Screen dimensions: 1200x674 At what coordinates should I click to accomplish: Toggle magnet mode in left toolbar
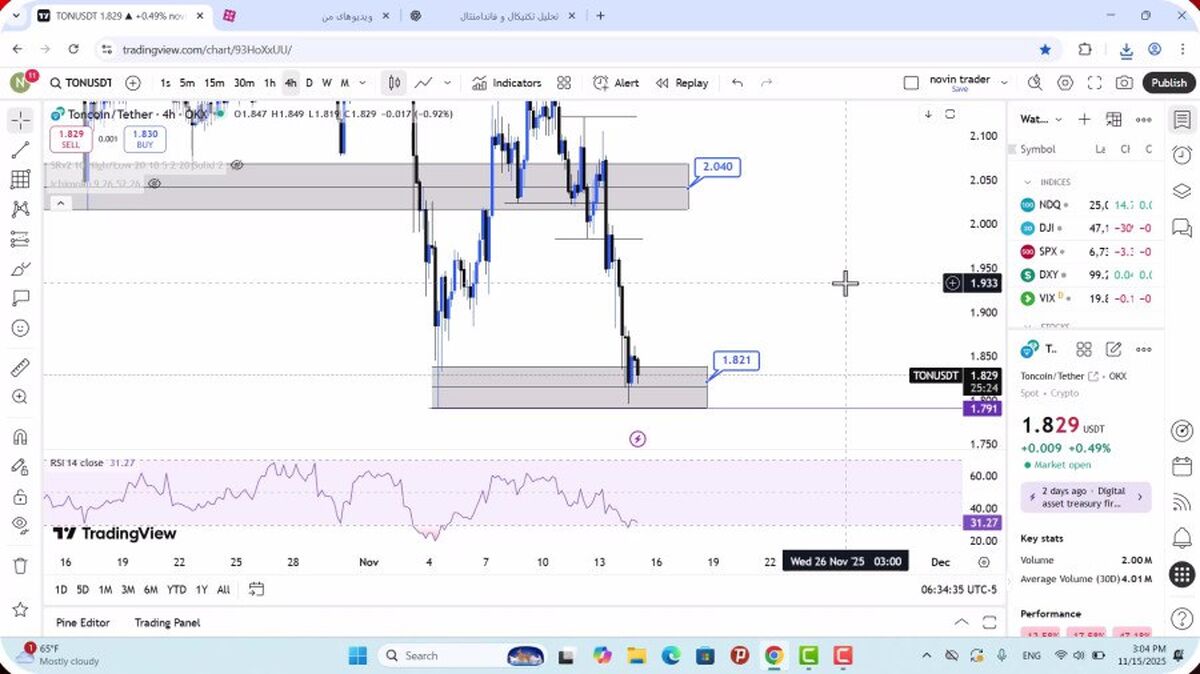pyautogui.click(x=20, y=437)
